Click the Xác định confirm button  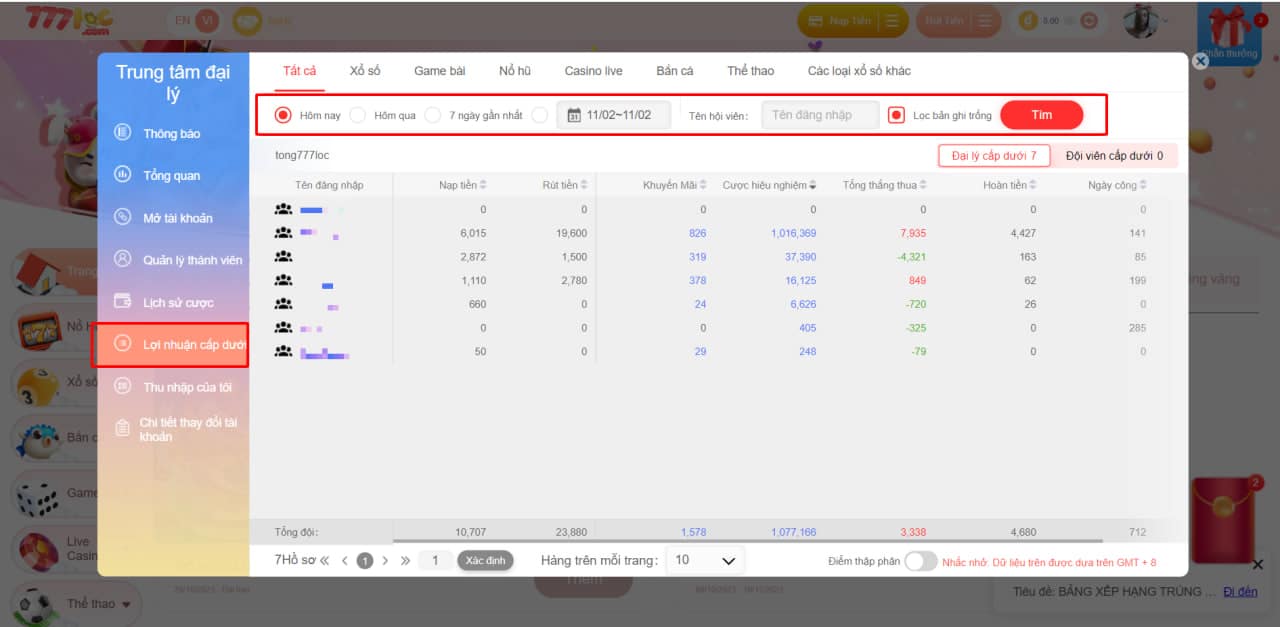pyautogui.click(x=485, y=560)
